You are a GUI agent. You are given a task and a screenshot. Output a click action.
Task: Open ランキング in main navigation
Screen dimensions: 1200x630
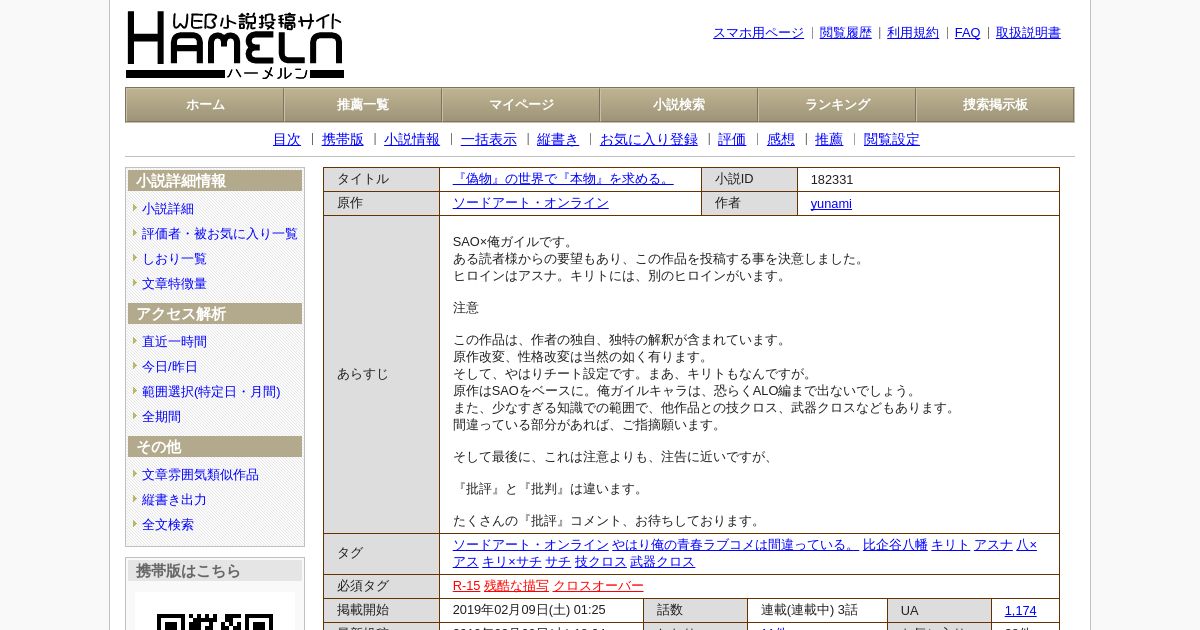click(837, 105)
